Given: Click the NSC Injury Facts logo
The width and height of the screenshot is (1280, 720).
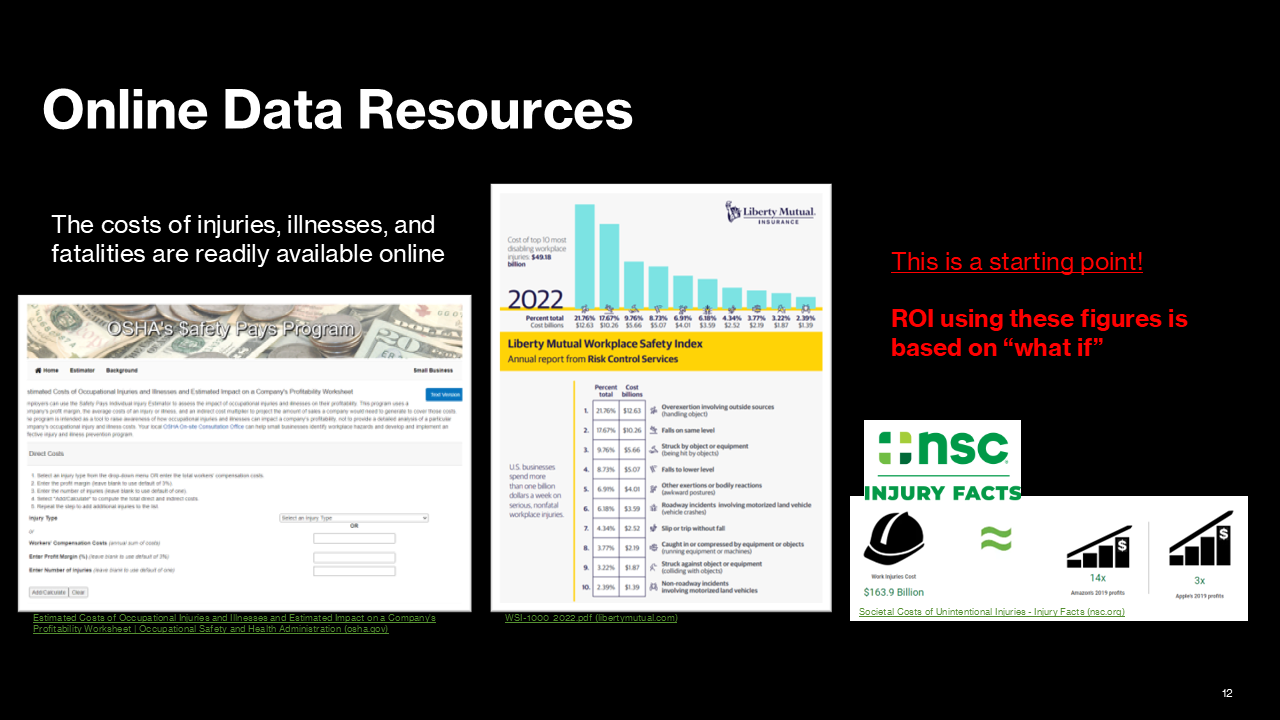Looking at the screenshot, I should point(943,460).
